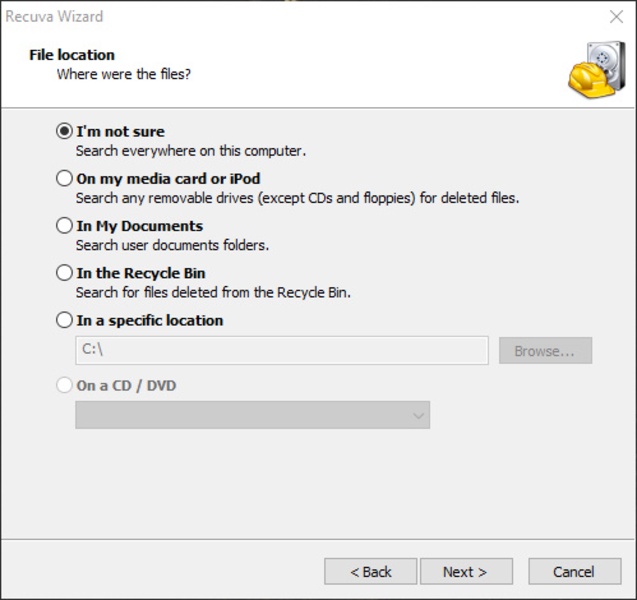Pick the "In the Recycle Bin" option
637x600 pixels.
pyautogui.click(x=65, y=273)
